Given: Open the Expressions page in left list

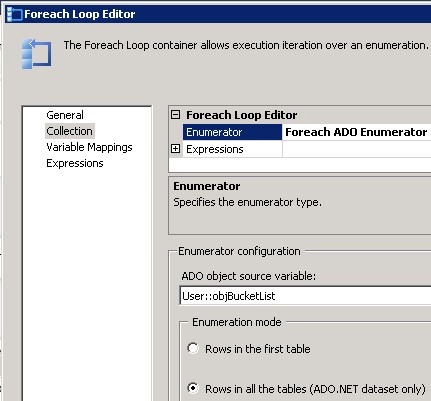Looking at the screenshot, I should tap(75, 163).
